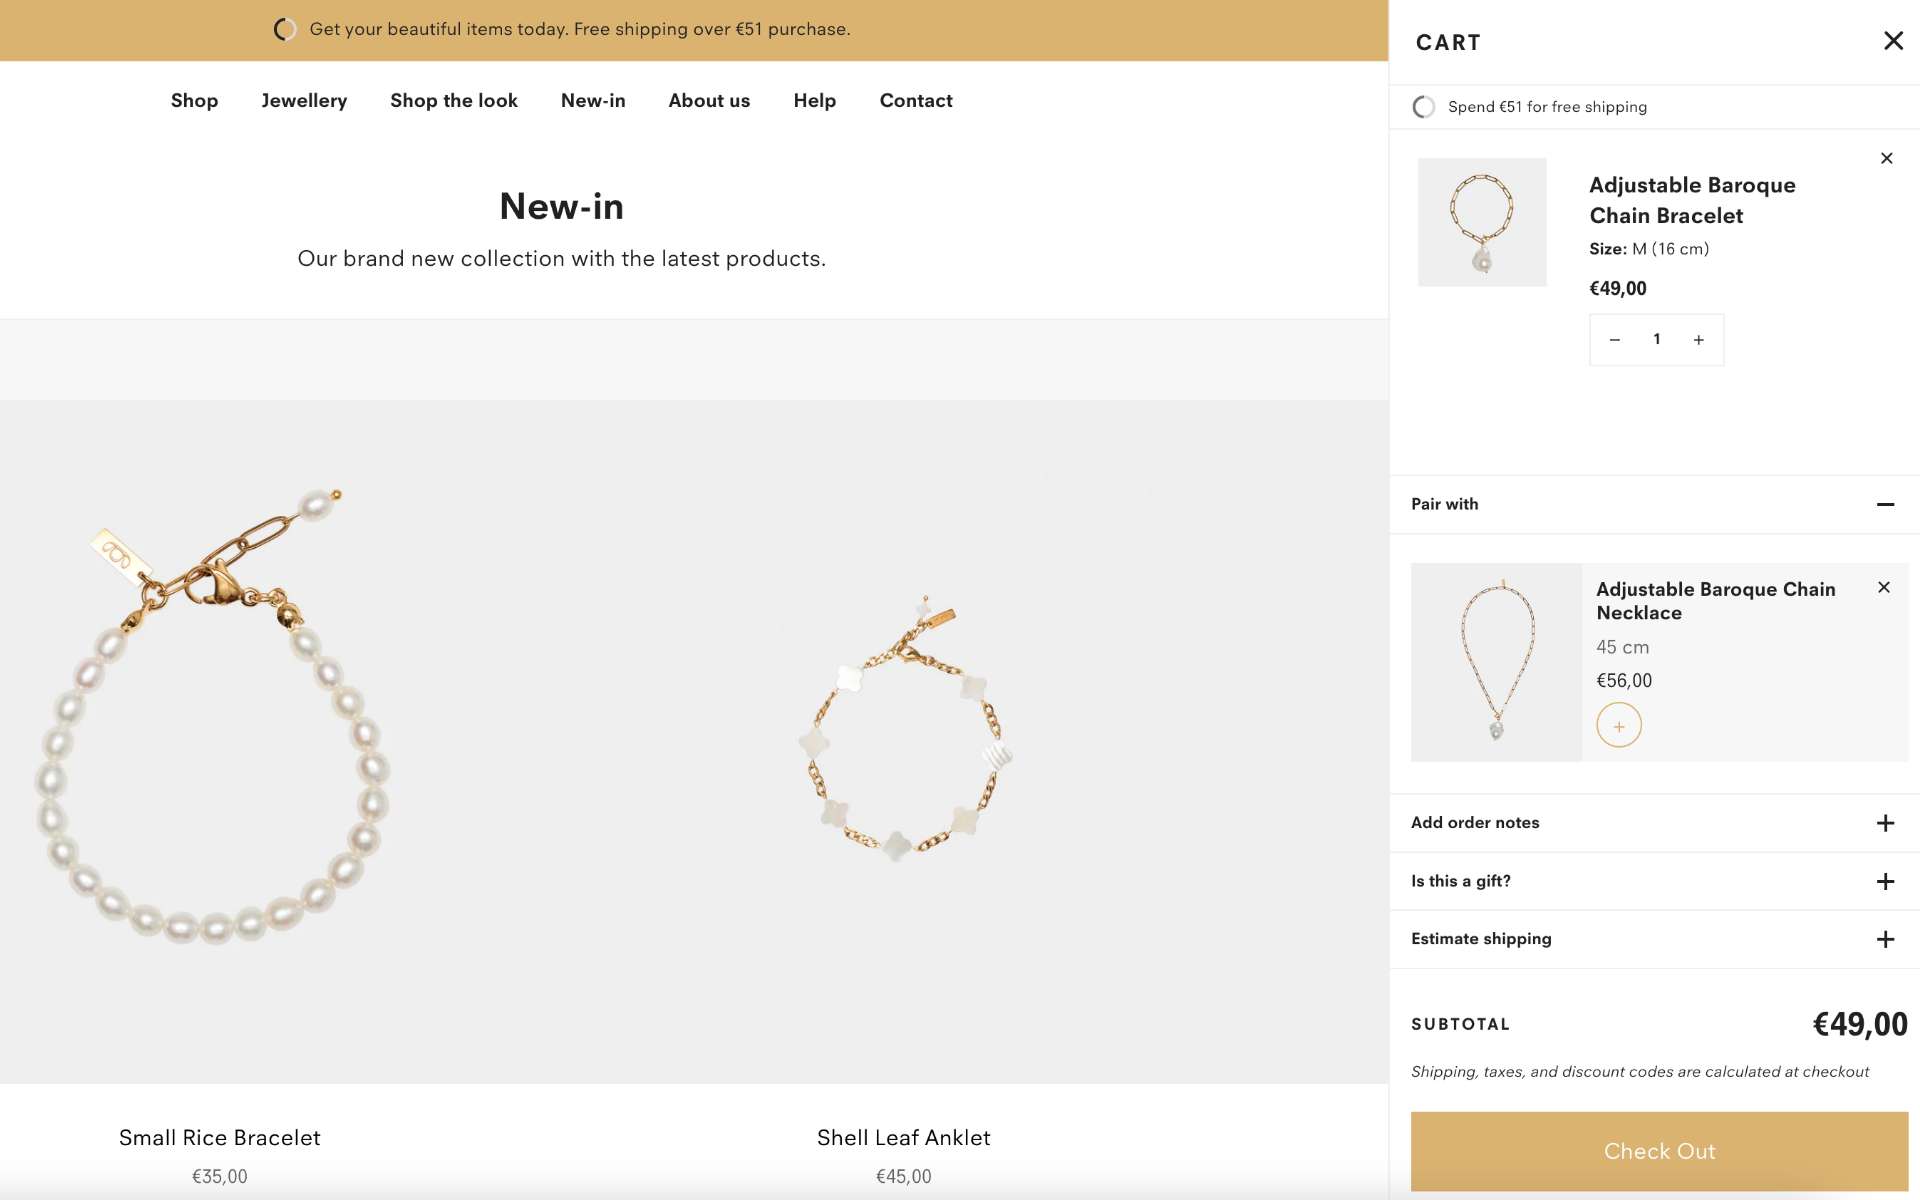Click the free shipping progress circle in cart

coord(1423,107)
